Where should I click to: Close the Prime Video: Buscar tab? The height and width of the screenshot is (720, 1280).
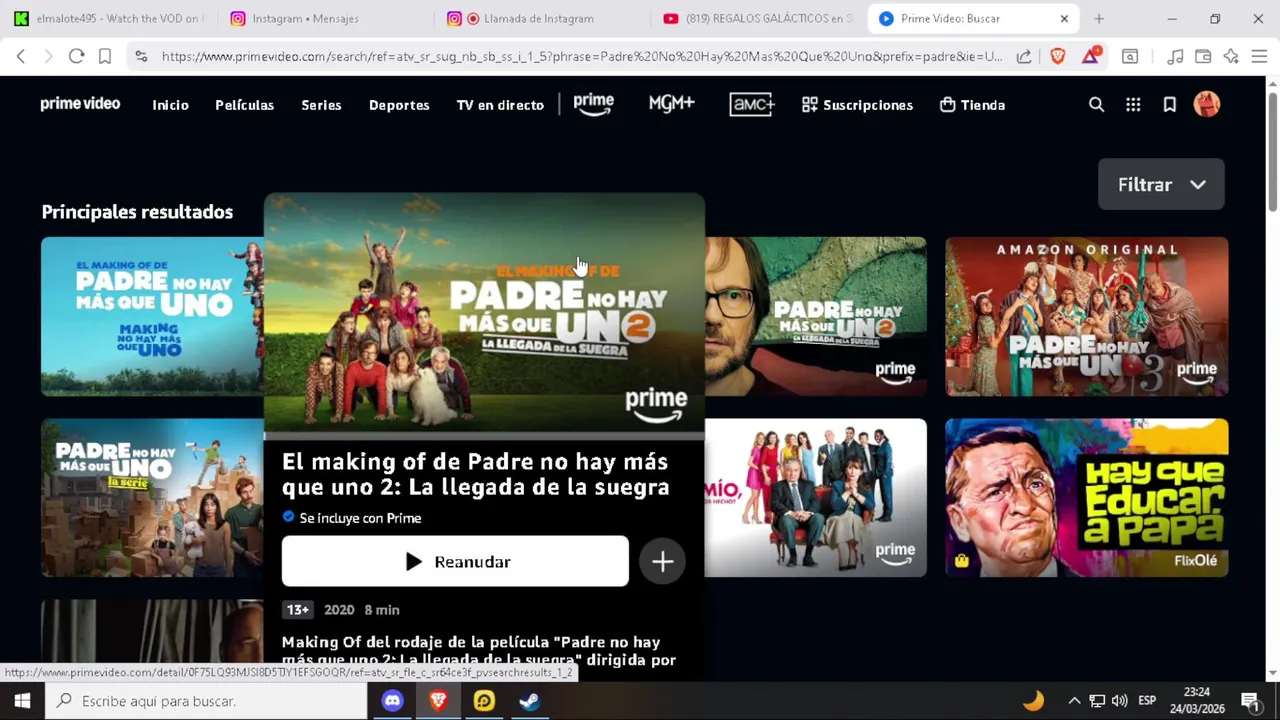pyautogui.click(x=1064, y=18)
